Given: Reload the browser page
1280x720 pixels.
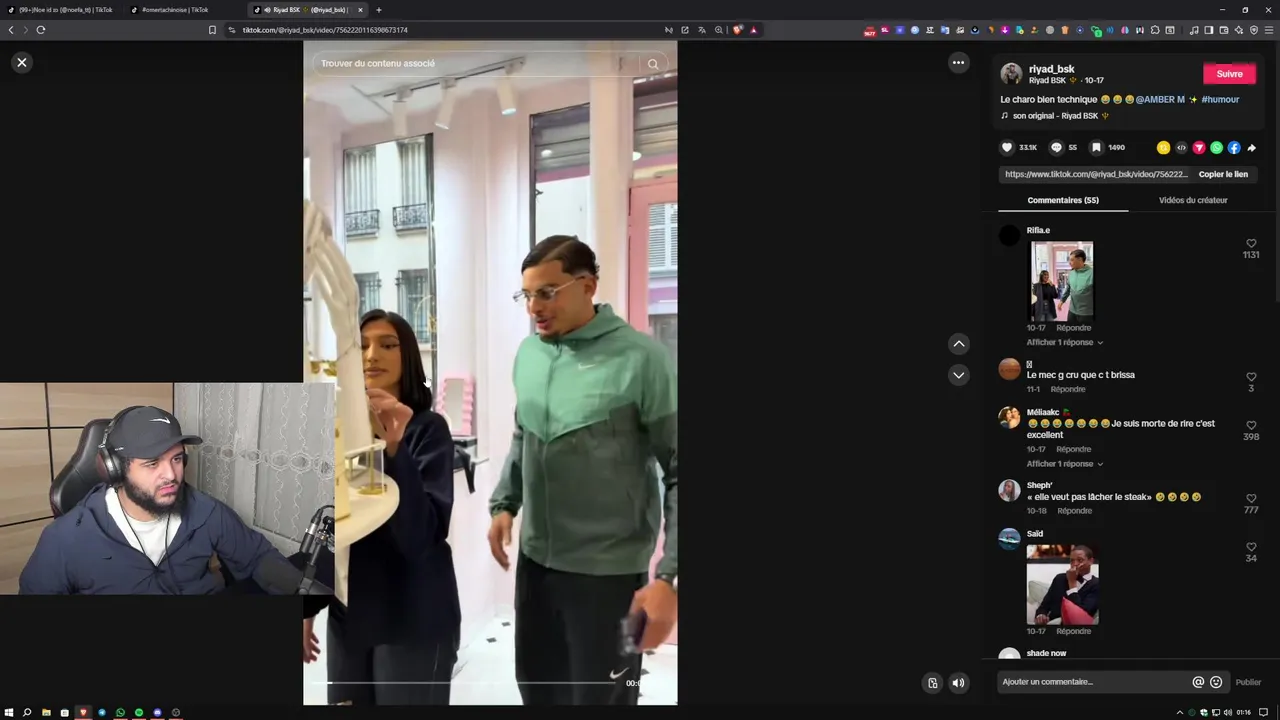Looking at the screenshot, I should (x=41, y=30).
